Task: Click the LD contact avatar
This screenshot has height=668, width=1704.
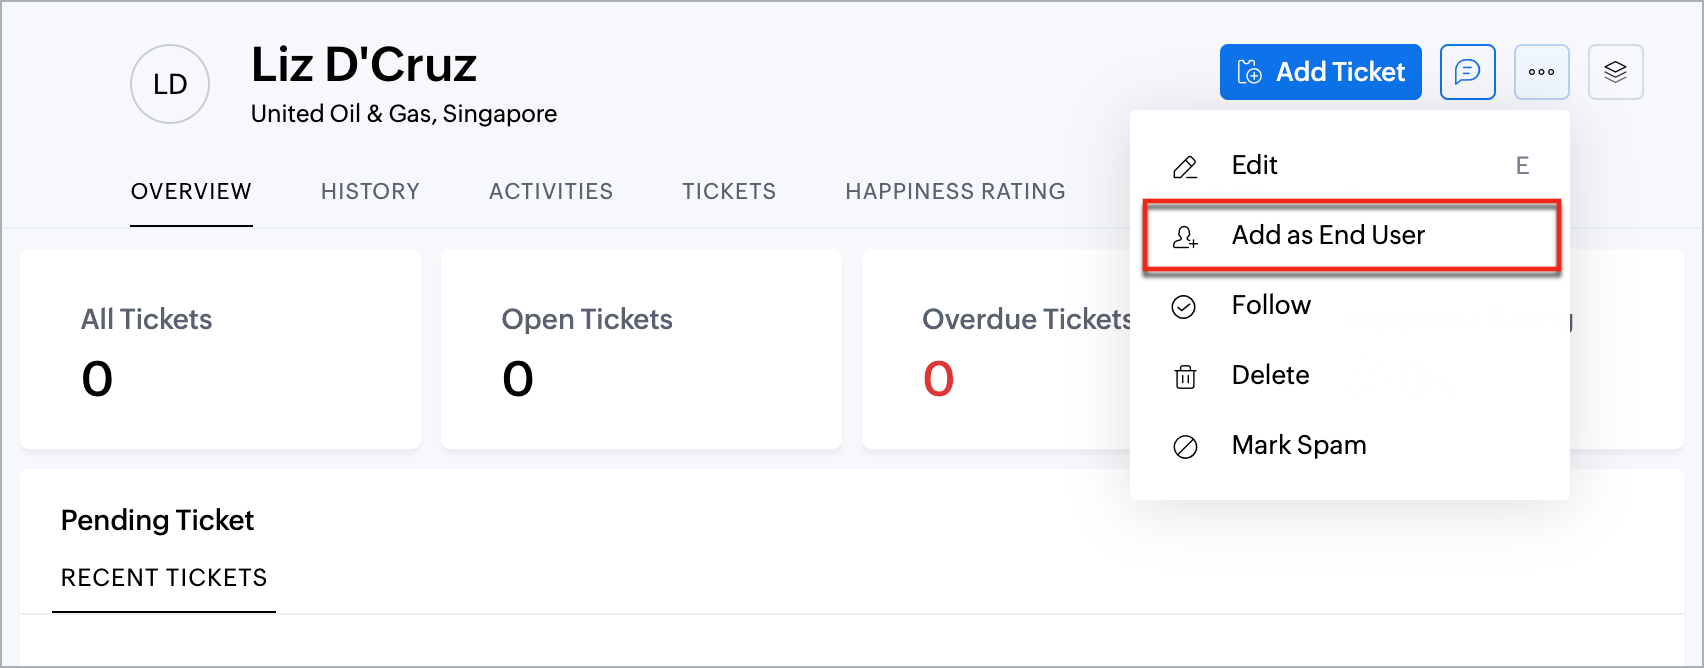Action: coord(170,84)
